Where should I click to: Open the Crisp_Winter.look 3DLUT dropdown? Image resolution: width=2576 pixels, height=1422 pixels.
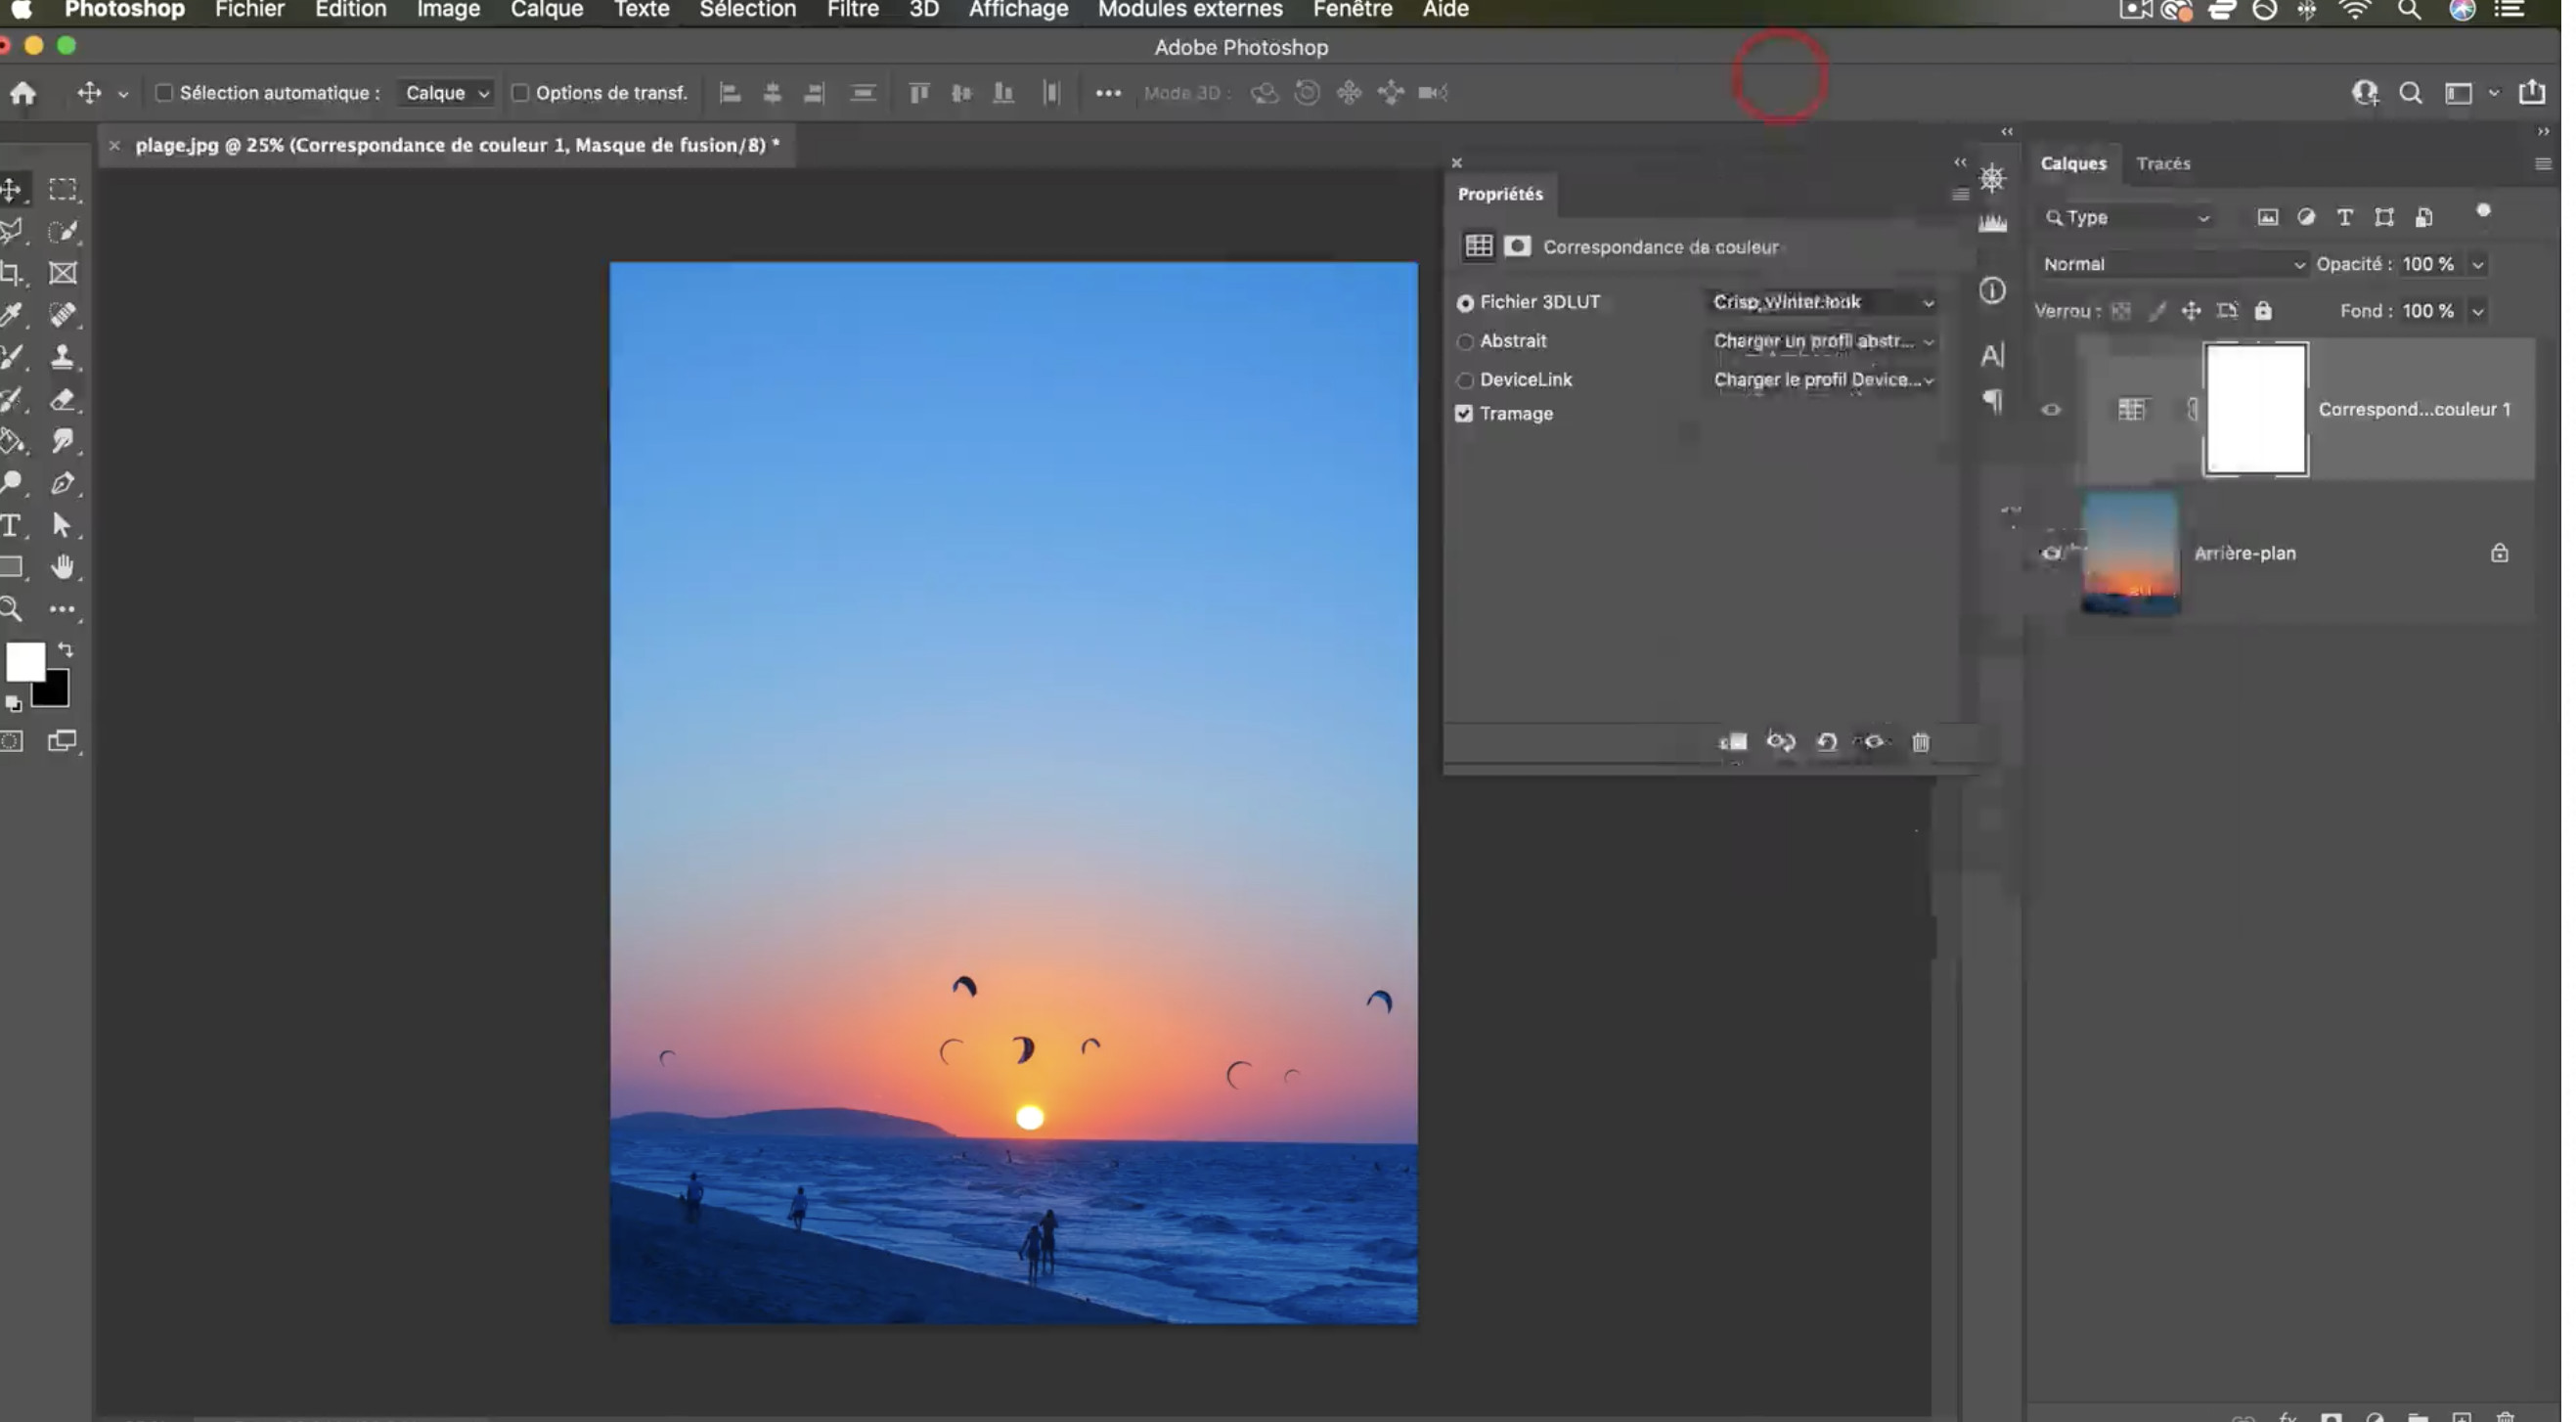click(1822, 302)
